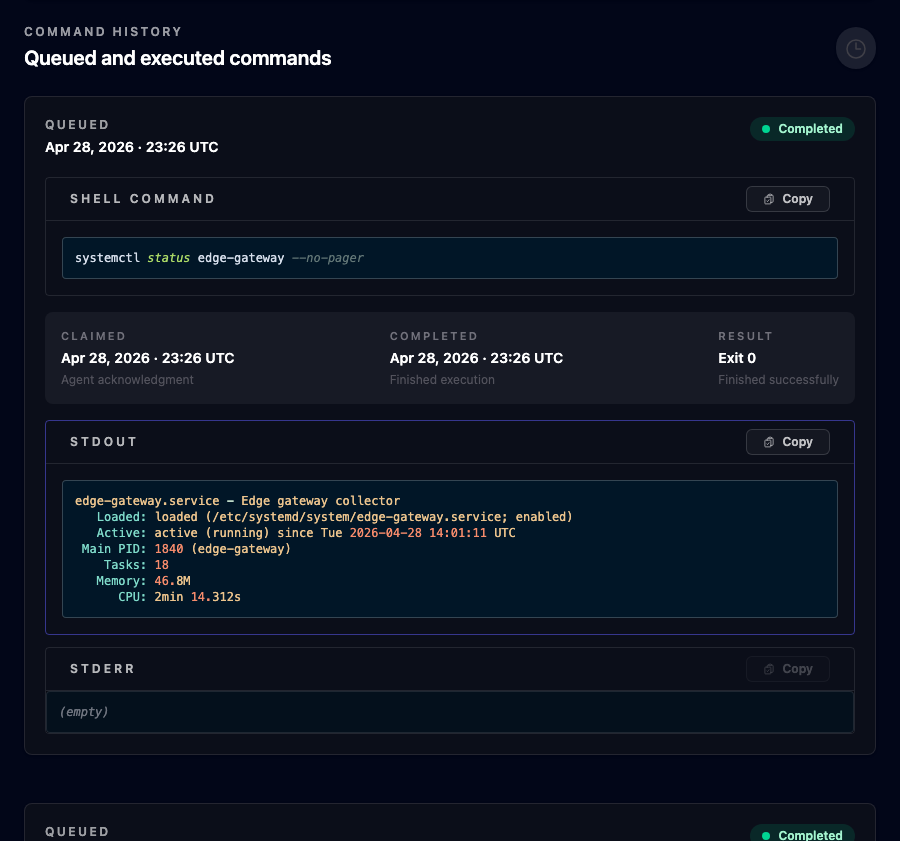Click the "2026-04-28 14:01:11" active-since timestamp
This screenshot has height=841, width=900.
[x=418, y=533]
